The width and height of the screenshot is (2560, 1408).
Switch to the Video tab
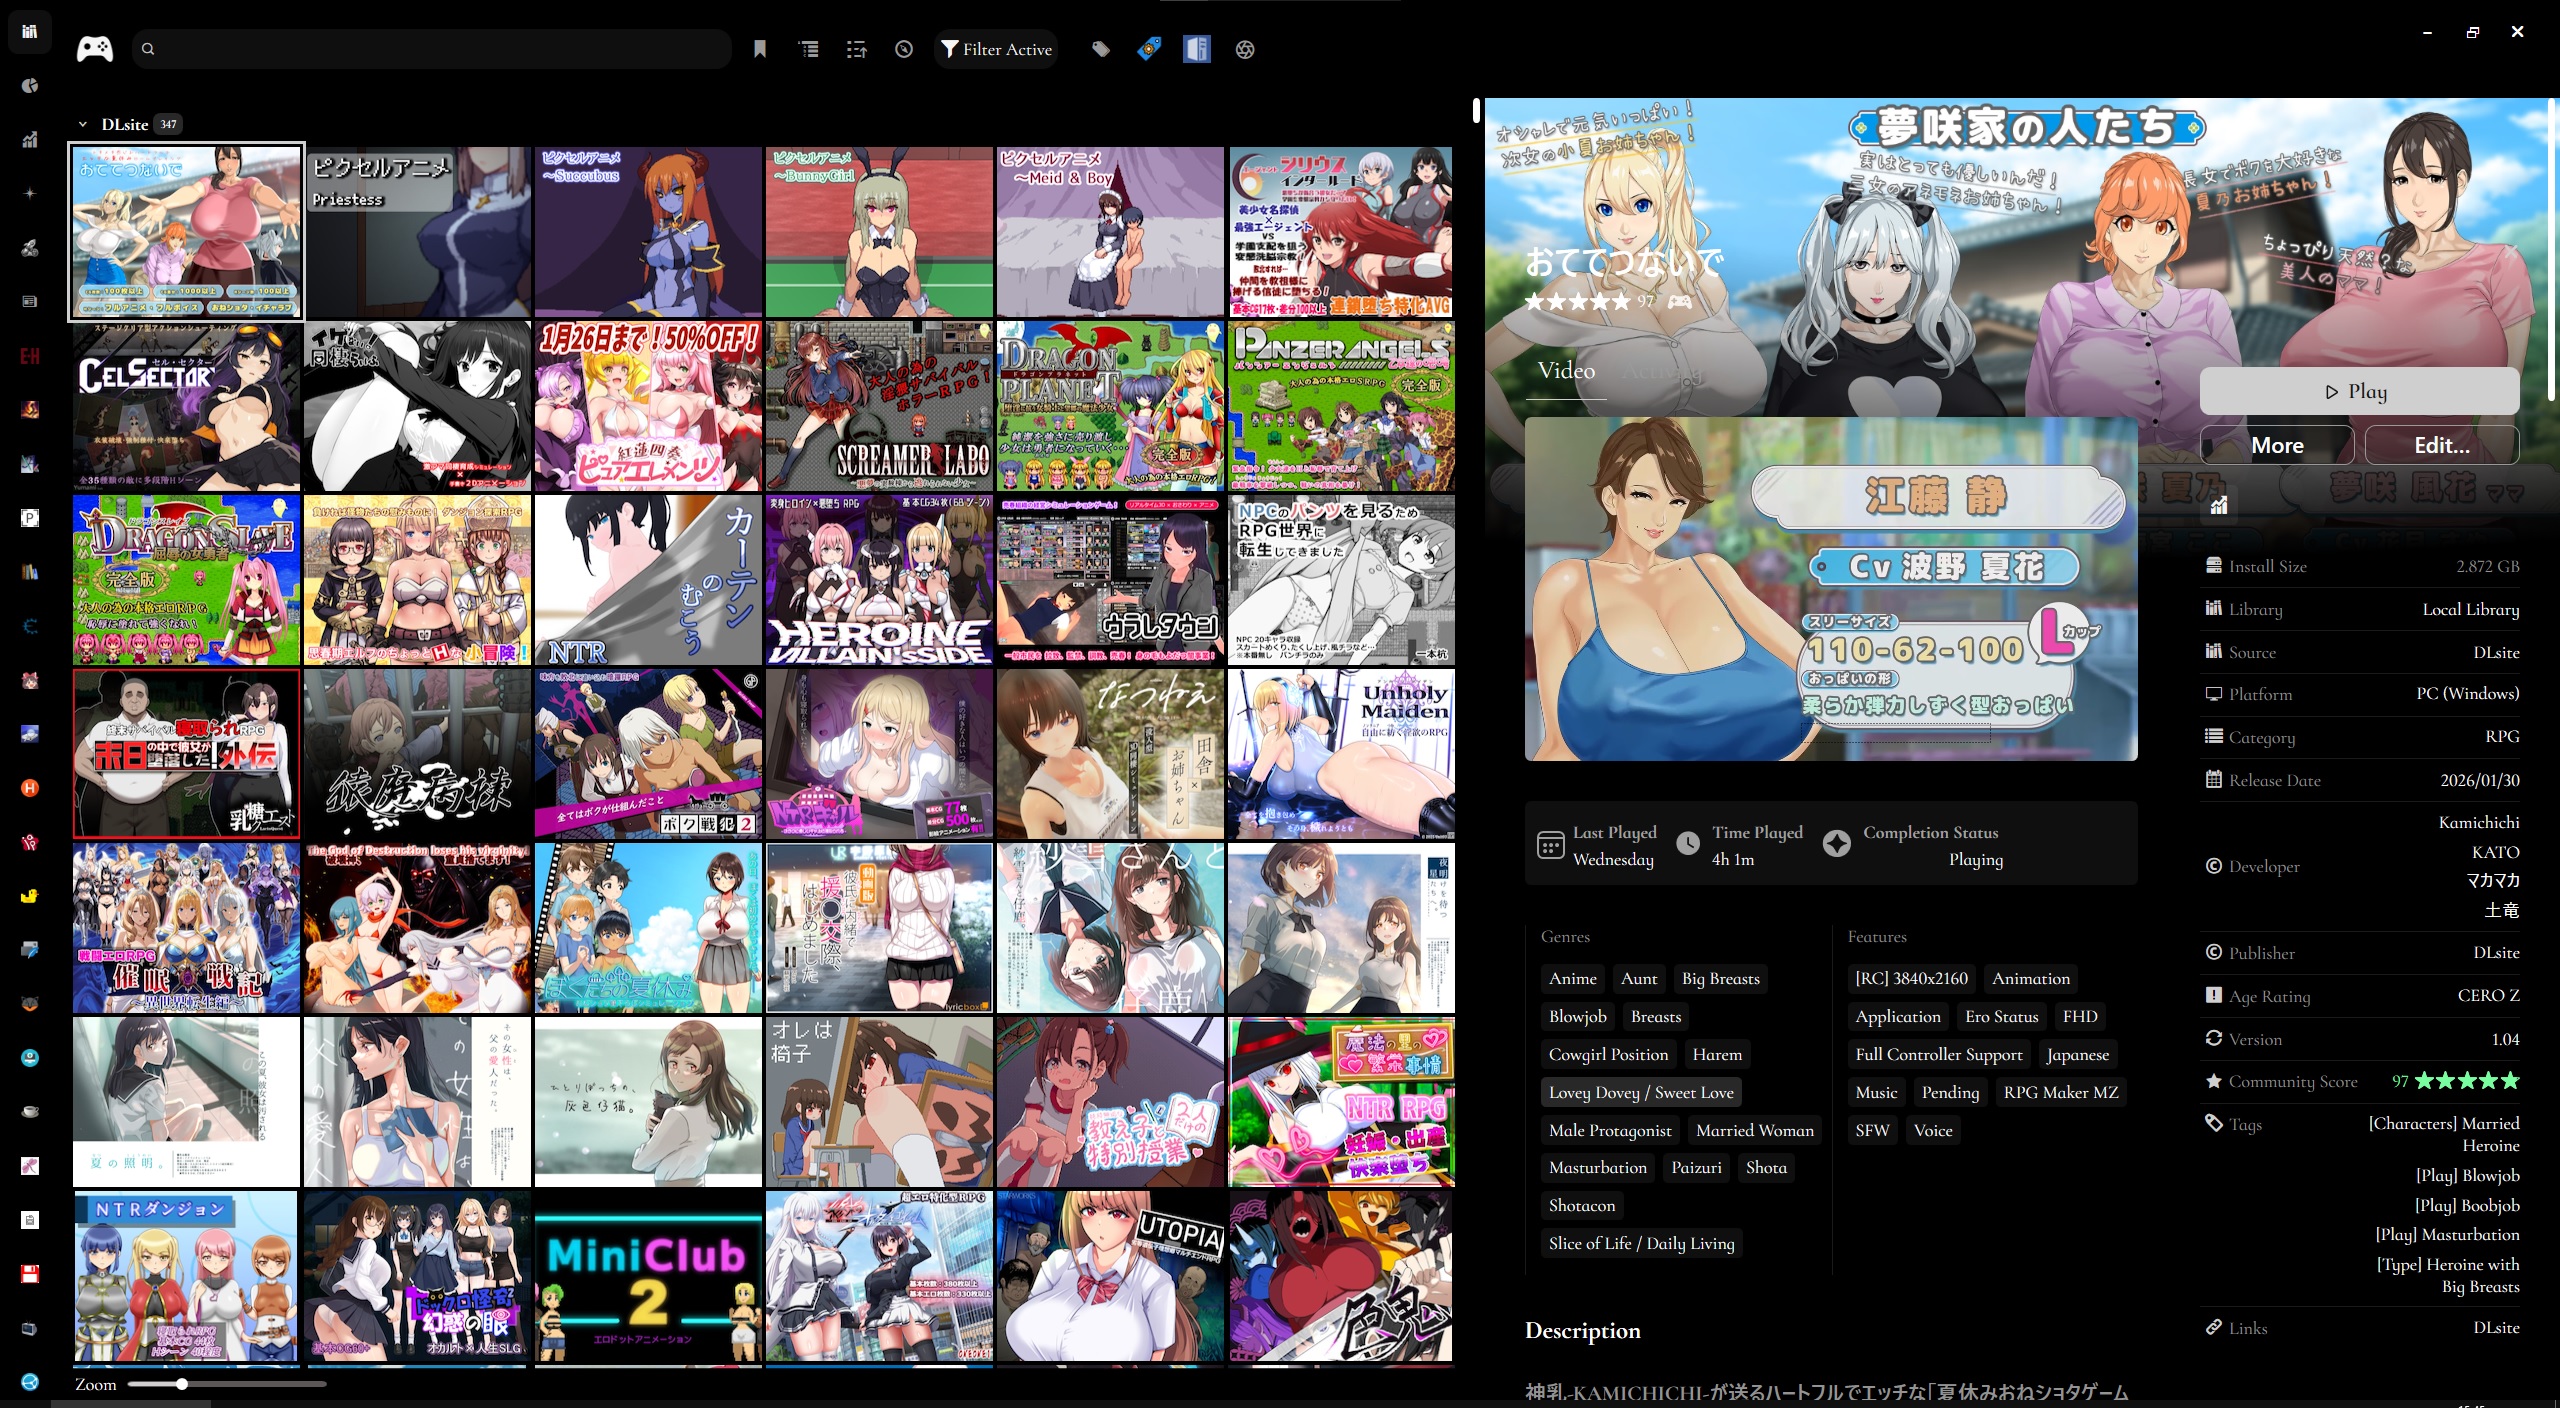1566,371
